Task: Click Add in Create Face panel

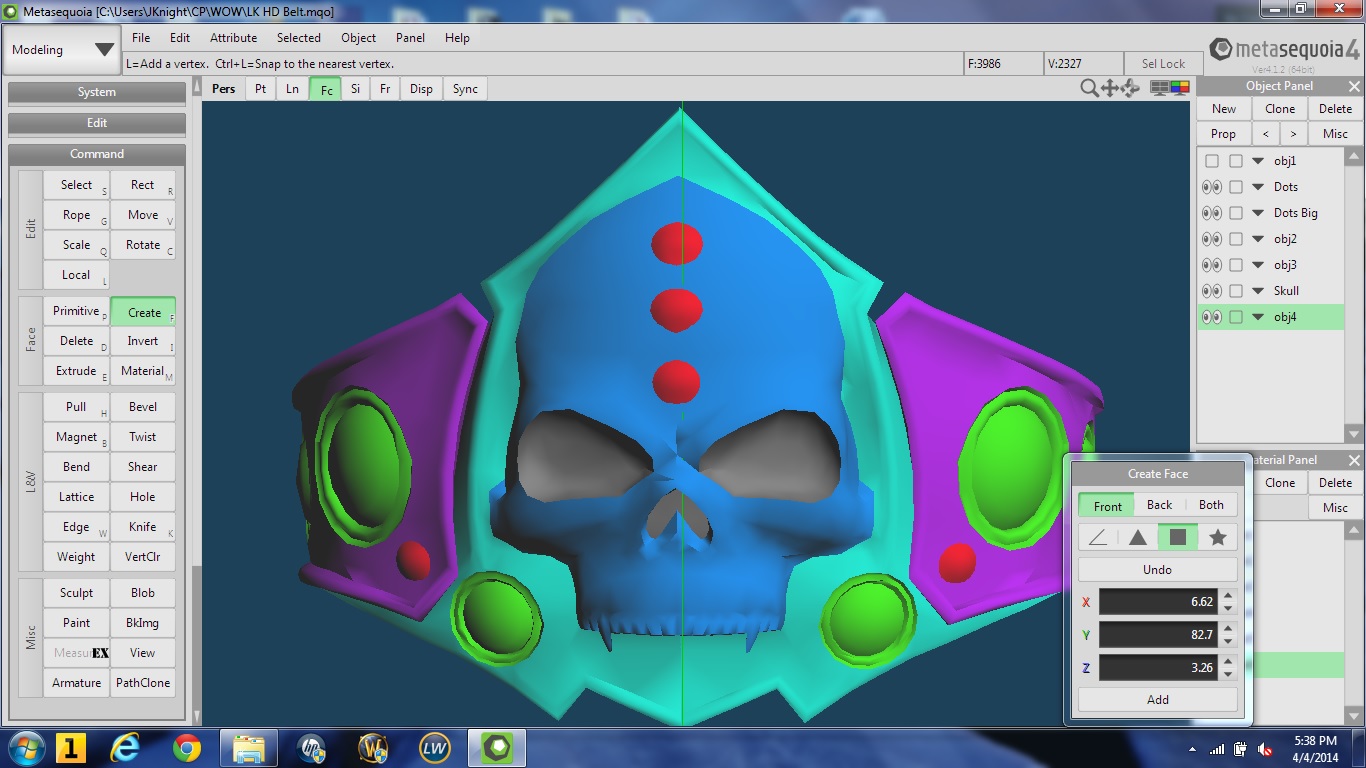Action: tap(1157, 700)
